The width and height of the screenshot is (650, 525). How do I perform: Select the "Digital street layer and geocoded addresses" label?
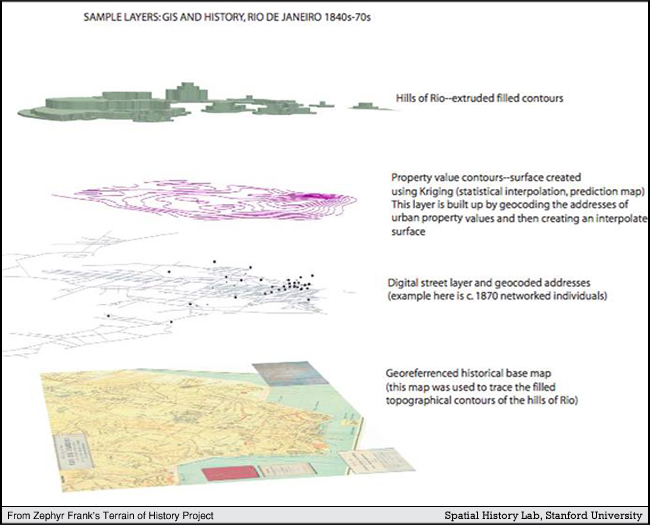coord(492,283)
